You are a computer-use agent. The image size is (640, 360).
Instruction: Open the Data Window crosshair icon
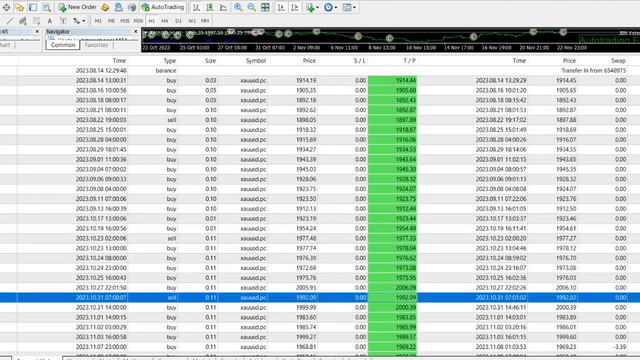[7, 7]
